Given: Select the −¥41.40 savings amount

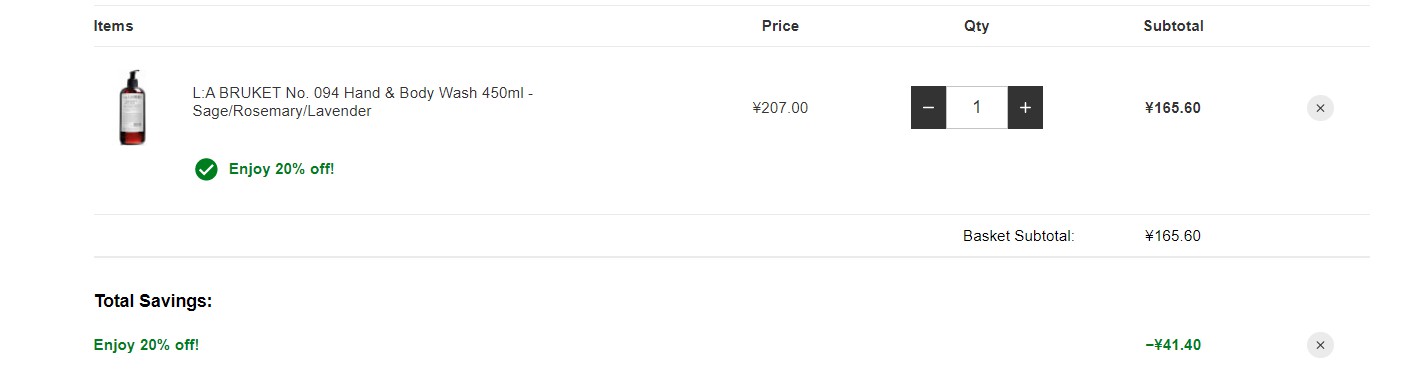Looking at the screenshot, I should [1173, 345].
